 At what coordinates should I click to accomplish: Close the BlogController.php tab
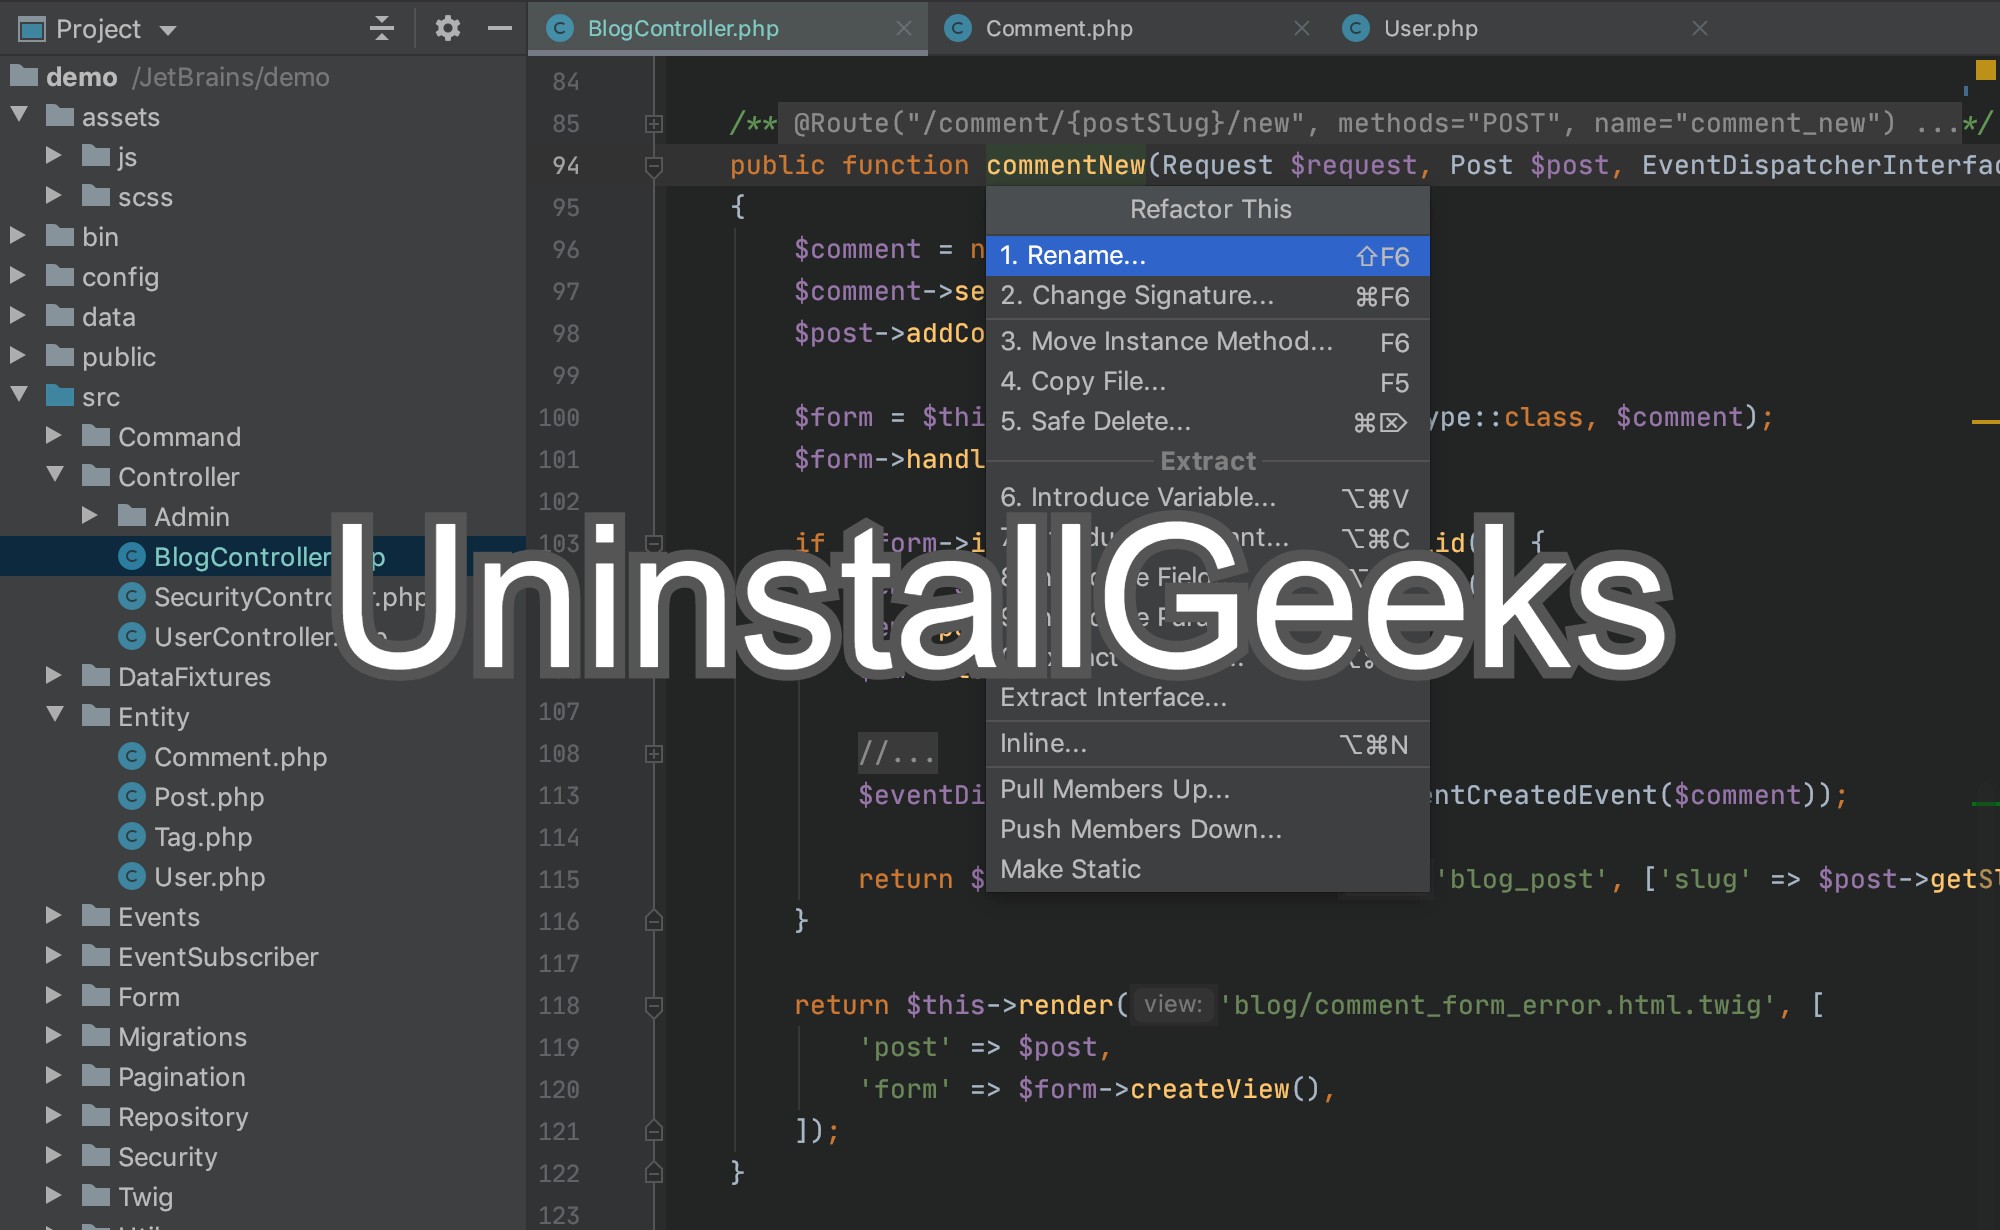[x=904, y=28]
